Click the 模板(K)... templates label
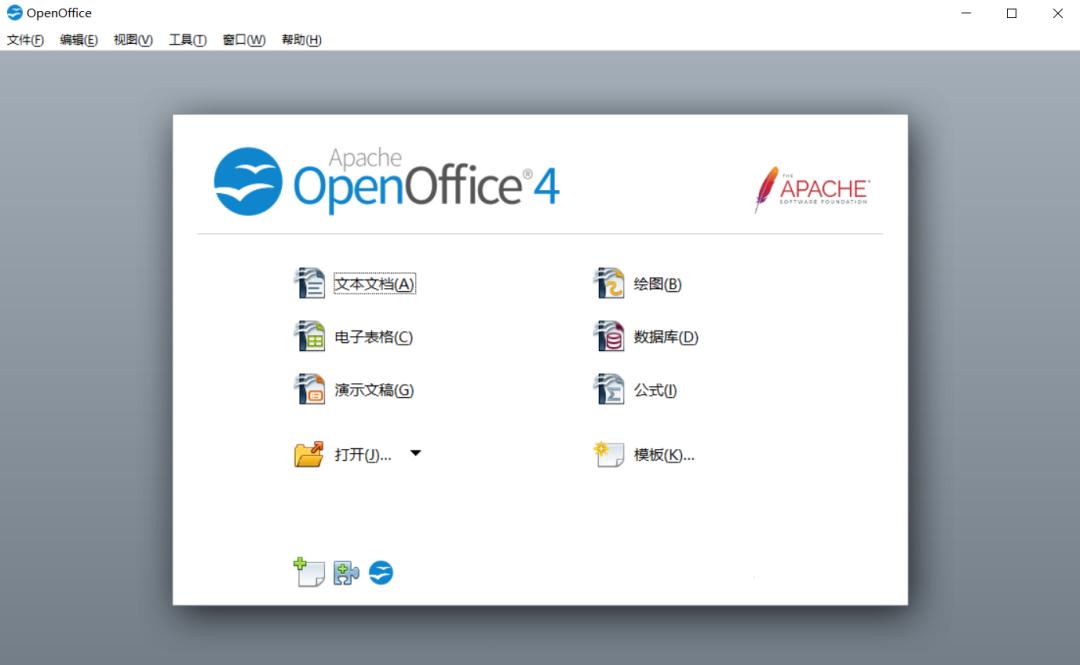This screenshot has width=1080, height=665. 664,455
